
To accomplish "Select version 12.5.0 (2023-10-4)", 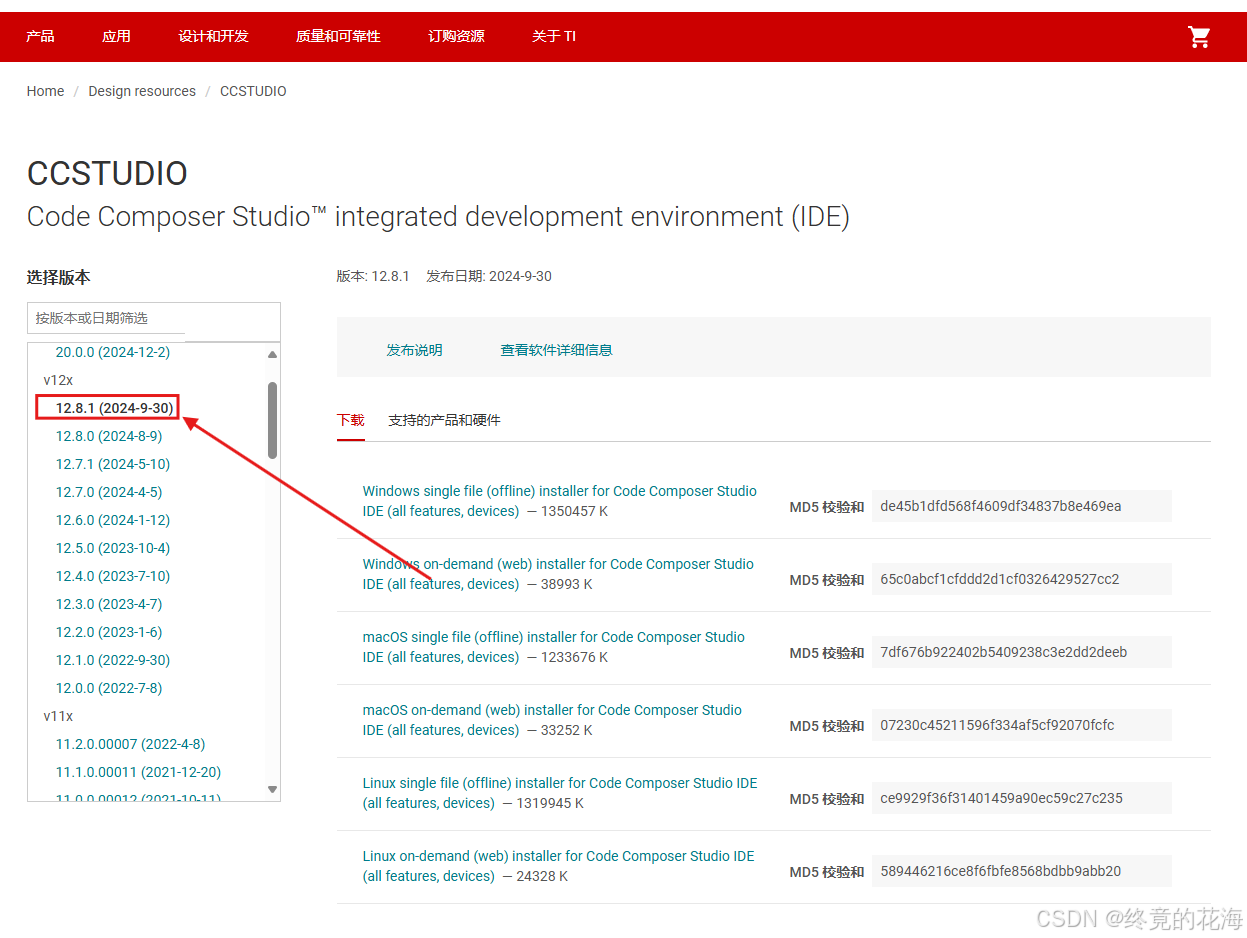I will point(113,548).
